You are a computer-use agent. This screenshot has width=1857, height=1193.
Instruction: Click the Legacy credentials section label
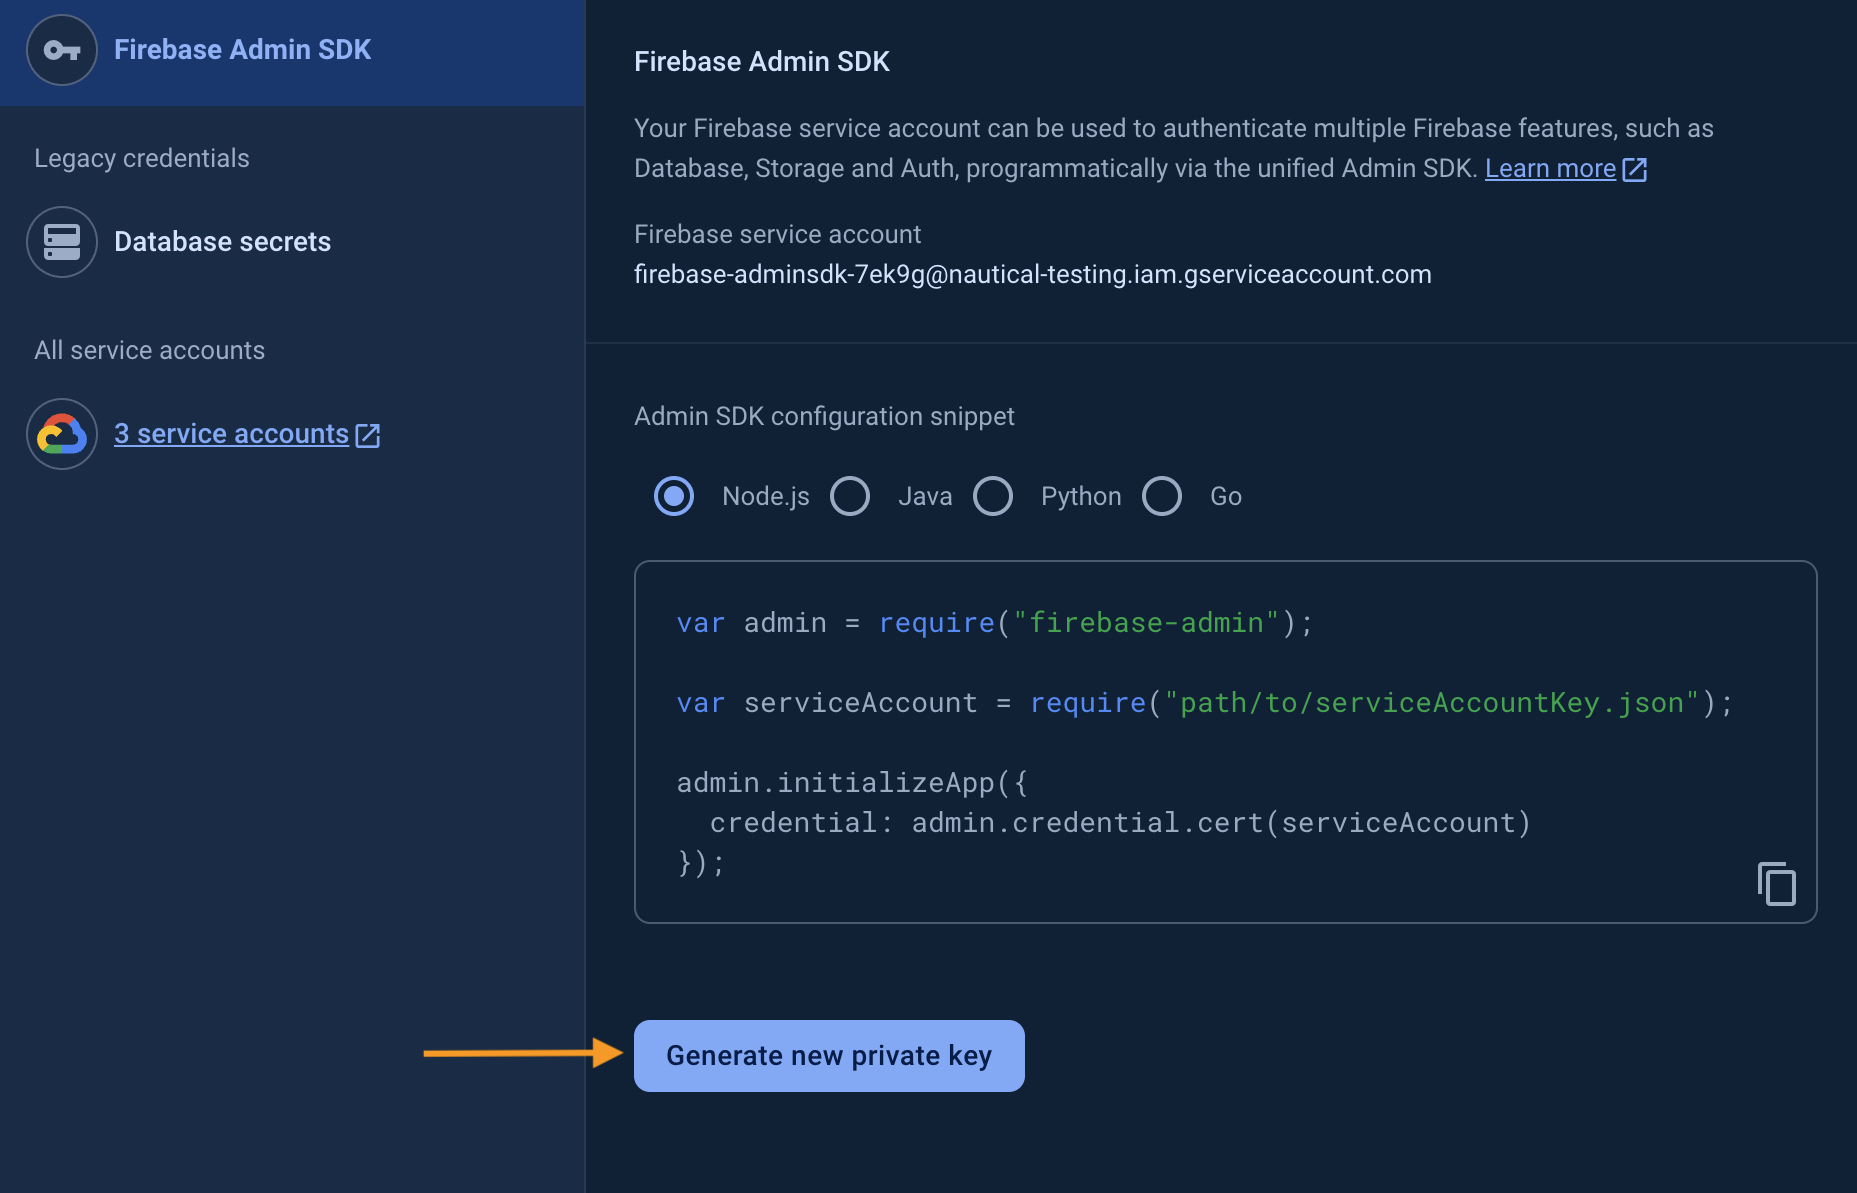pos(142,158)
